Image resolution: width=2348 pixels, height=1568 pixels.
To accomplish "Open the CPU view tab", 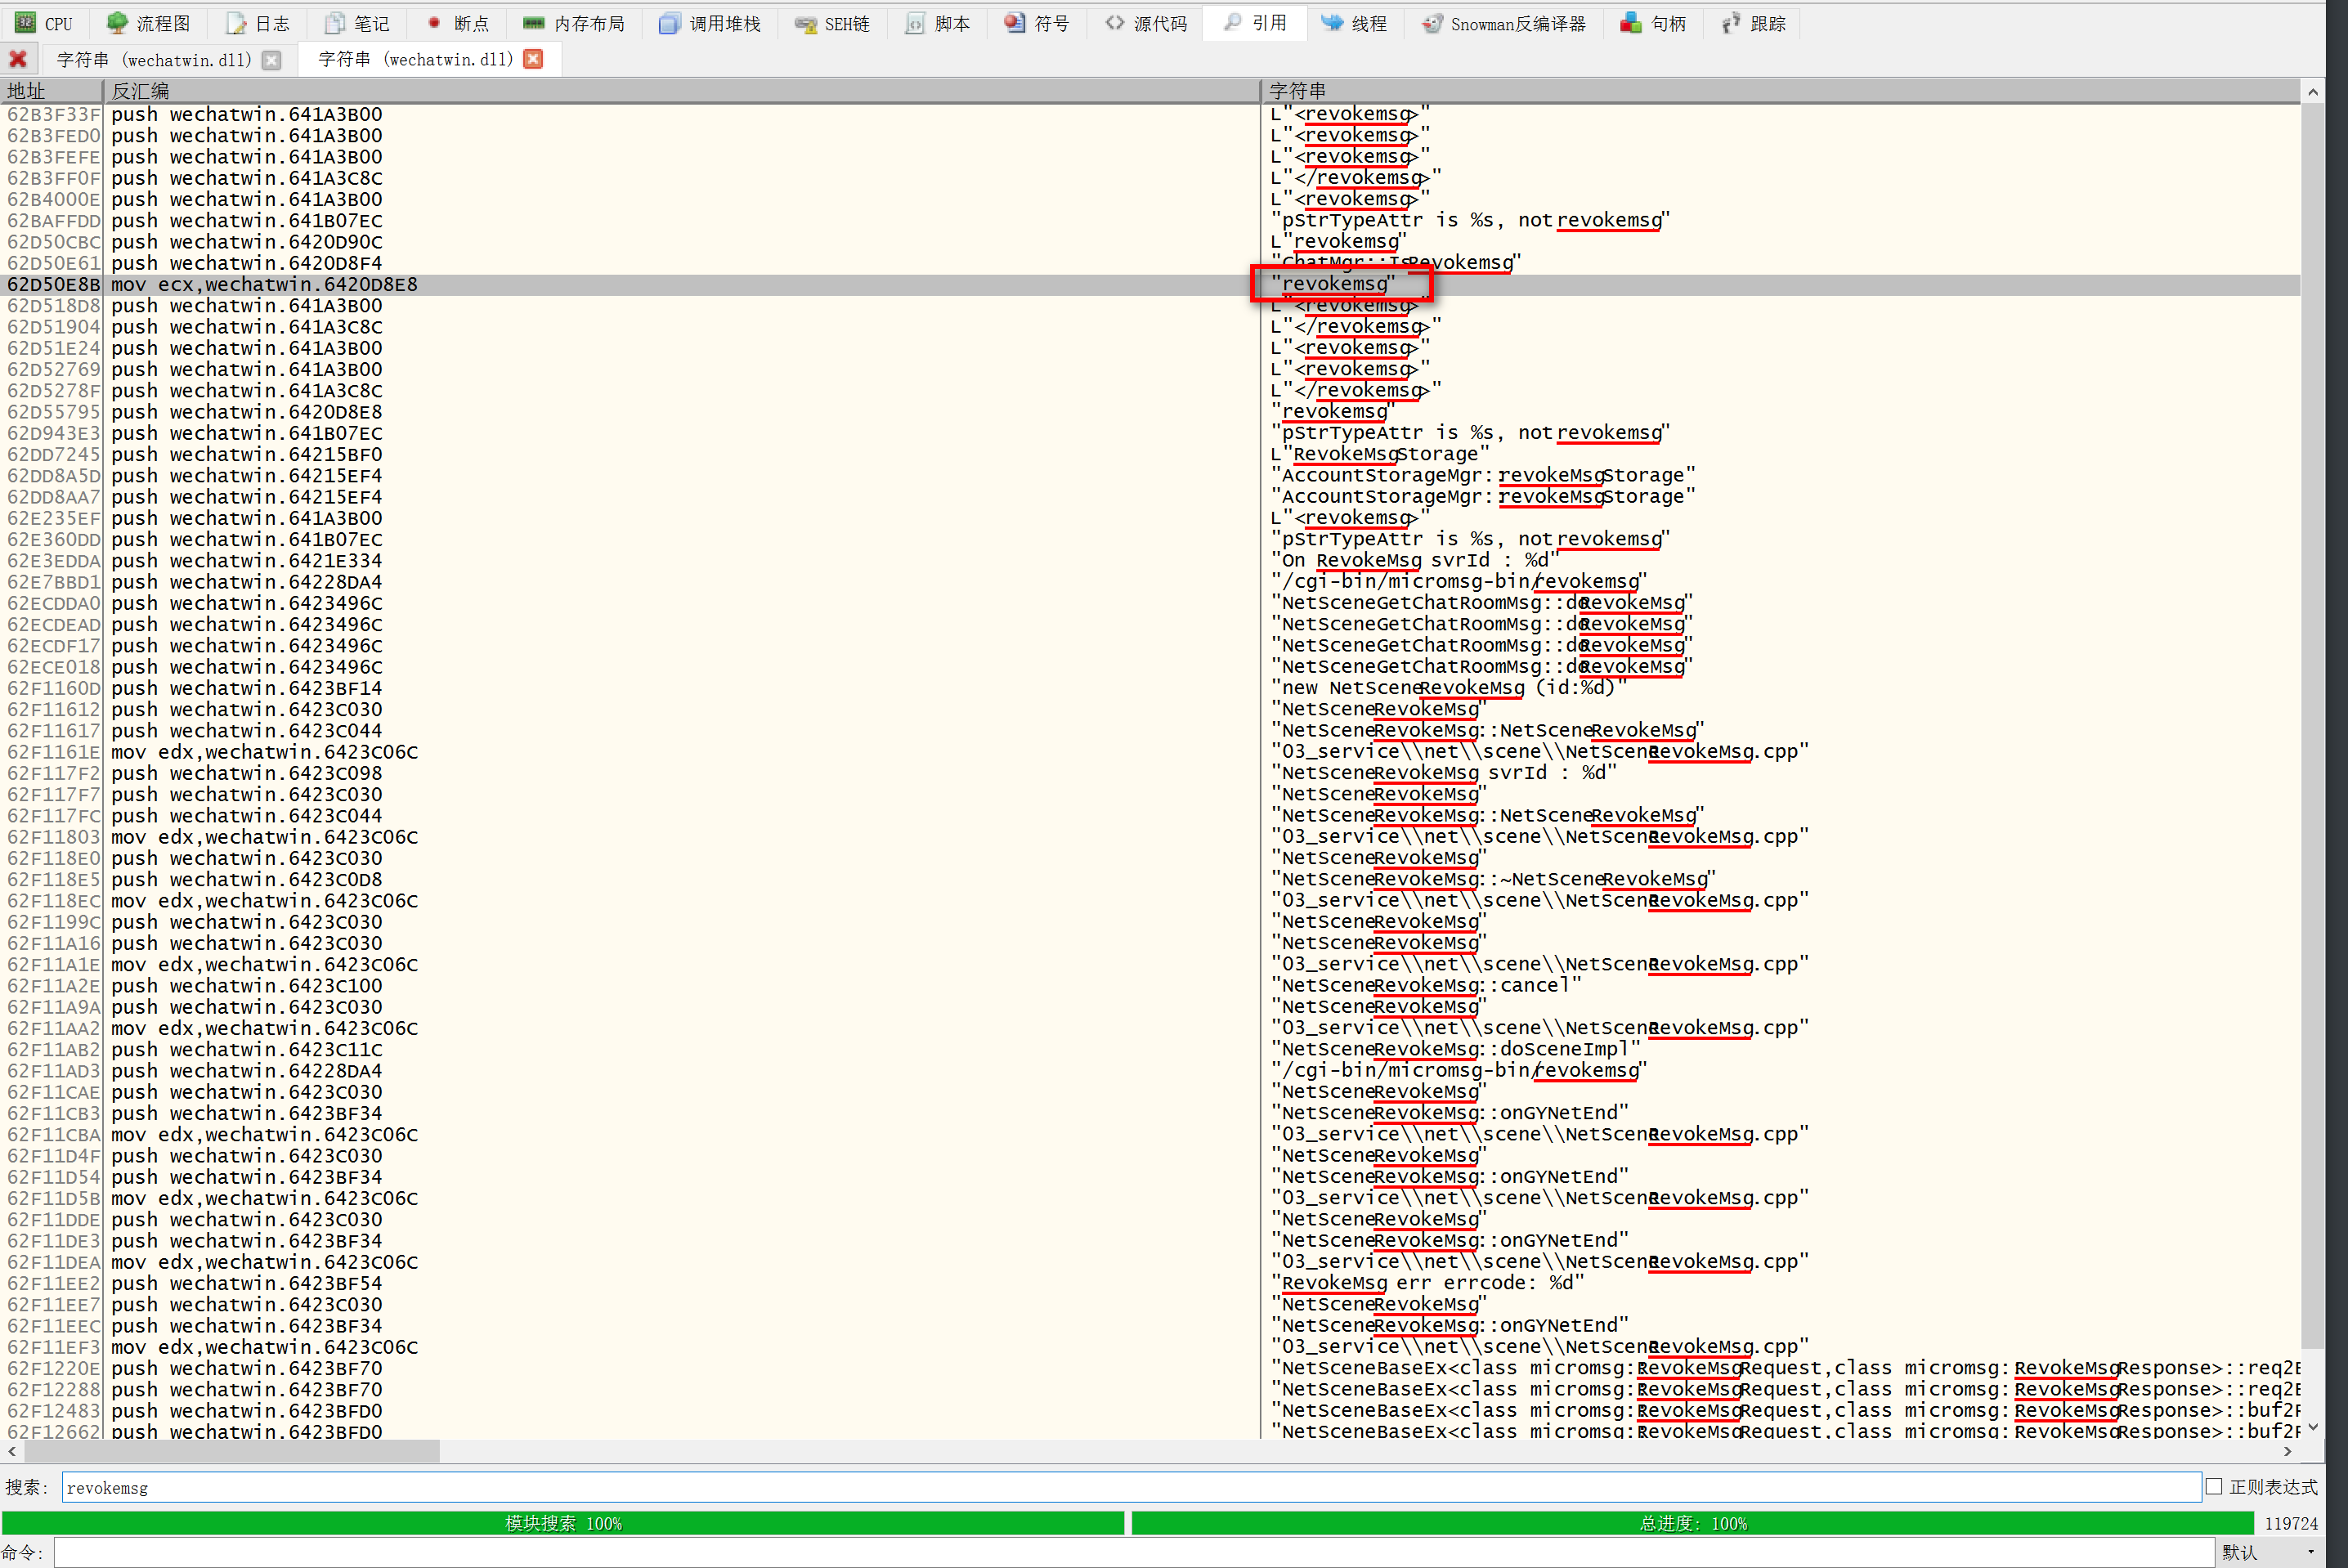I will pyautogui.click(x=45, y=23).
